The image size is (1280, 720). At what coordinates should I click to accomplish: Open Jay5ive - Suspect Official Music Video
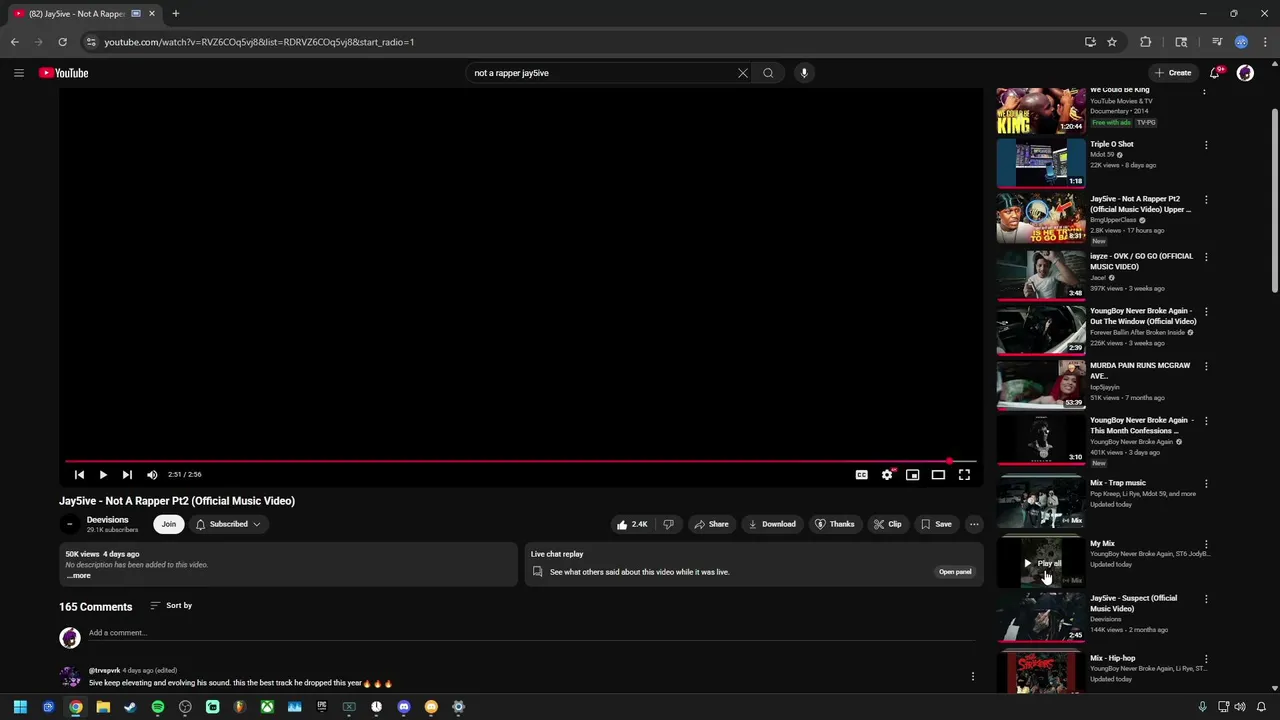[x=1133, y=603]
